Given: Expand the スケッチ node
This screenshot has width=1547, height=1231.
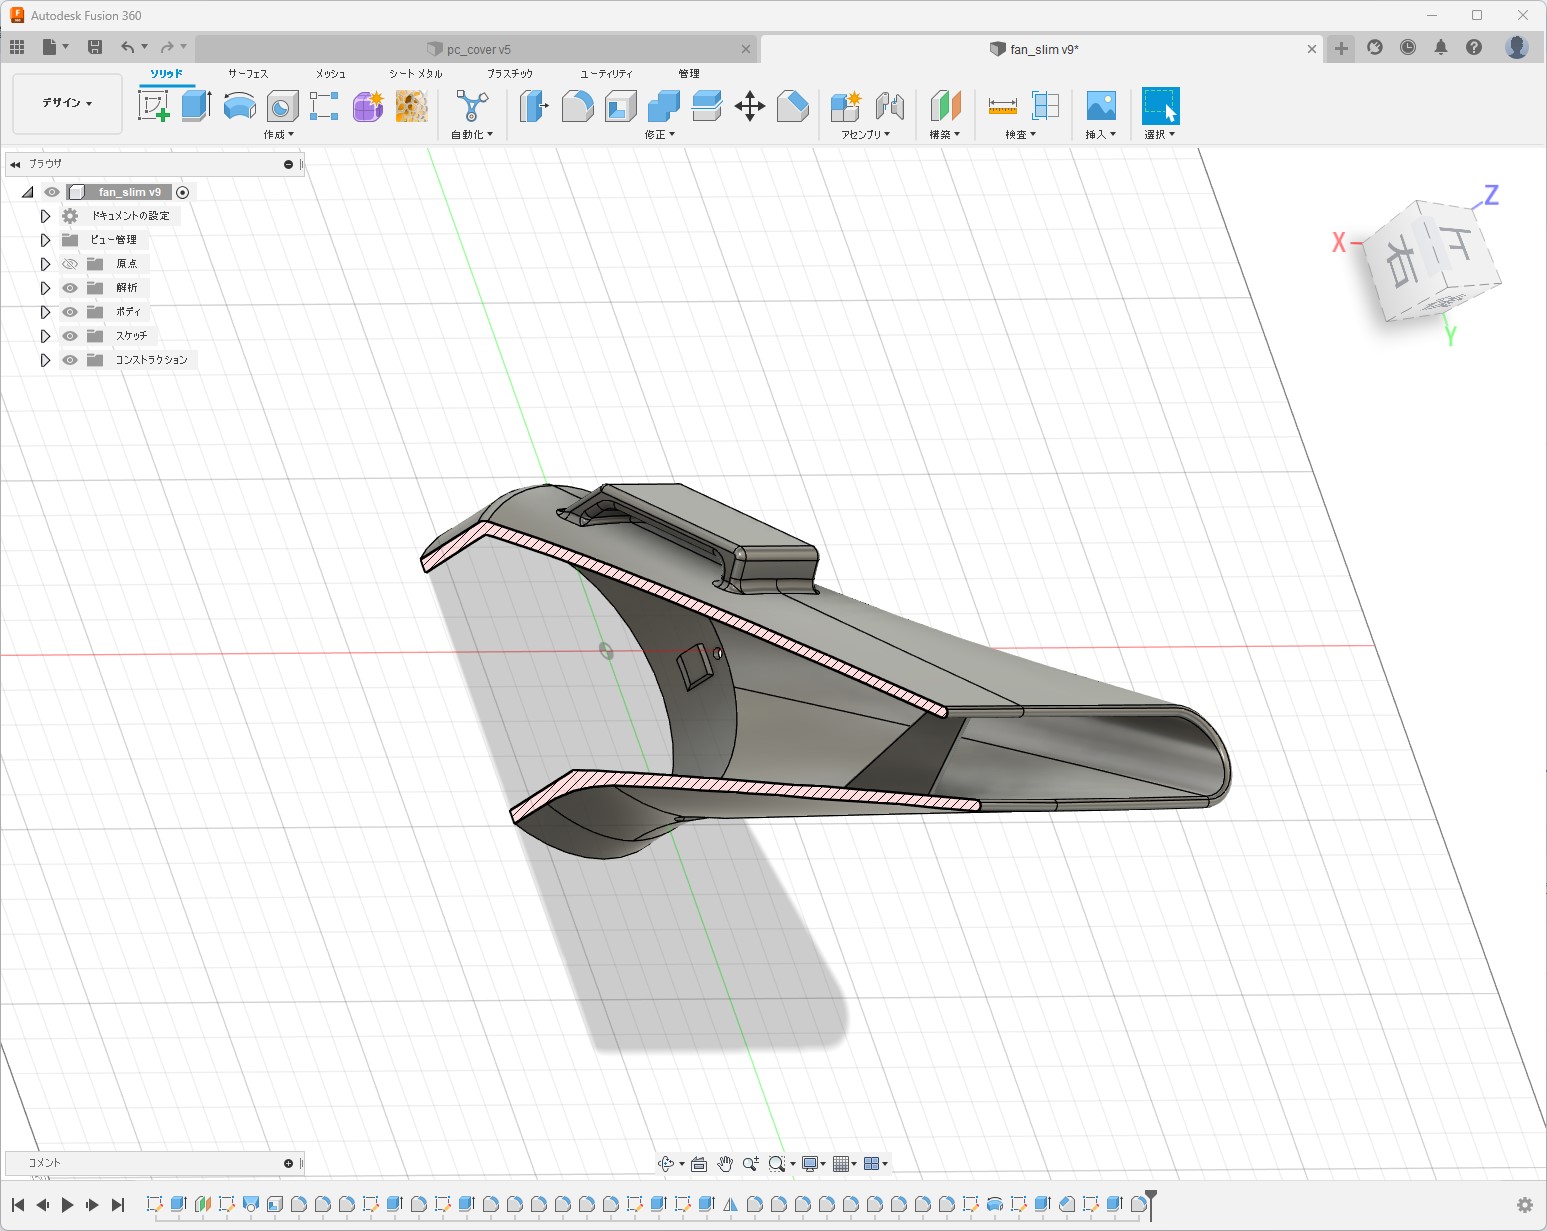Looking at the screenshot, I should coord(45,336).
